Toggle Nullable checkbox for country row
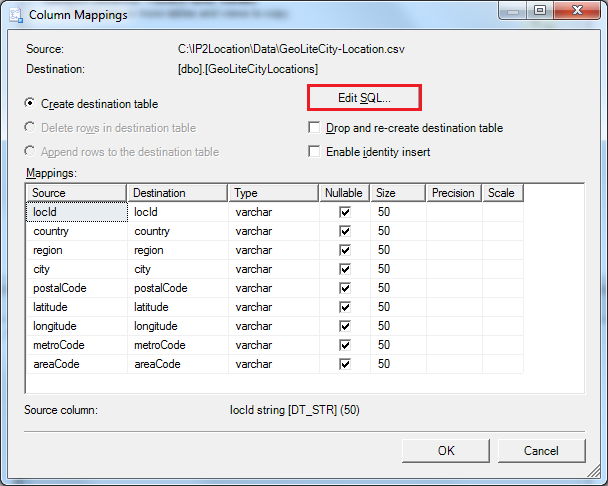Viewport: 608px width, 486px height. pyautogui.click(x=345, y=231)
